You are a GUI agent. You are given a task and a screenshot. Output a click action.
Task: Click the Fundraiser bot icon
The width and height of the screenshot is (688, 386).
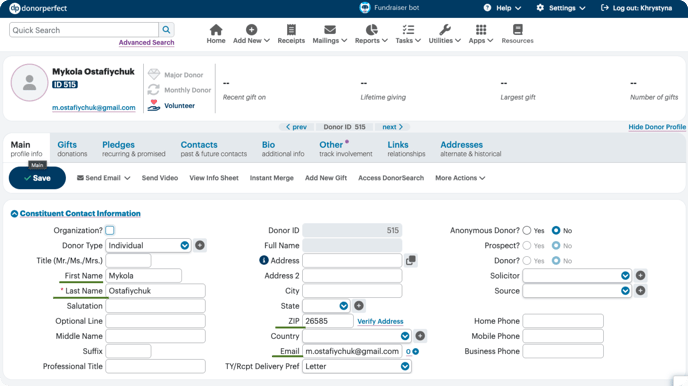click(365, 8)
